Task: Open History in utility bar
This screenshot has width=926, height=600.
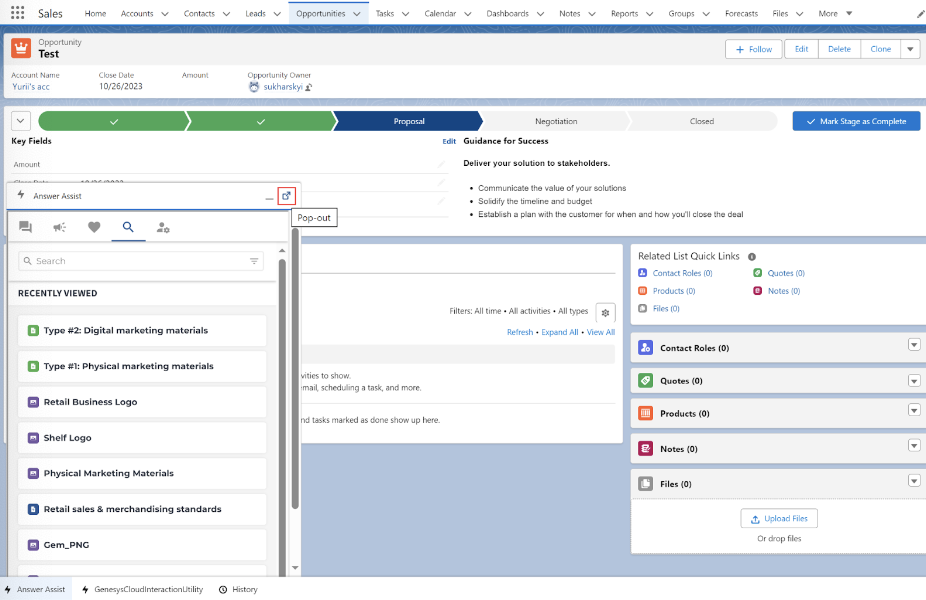Action: point(238,589)
